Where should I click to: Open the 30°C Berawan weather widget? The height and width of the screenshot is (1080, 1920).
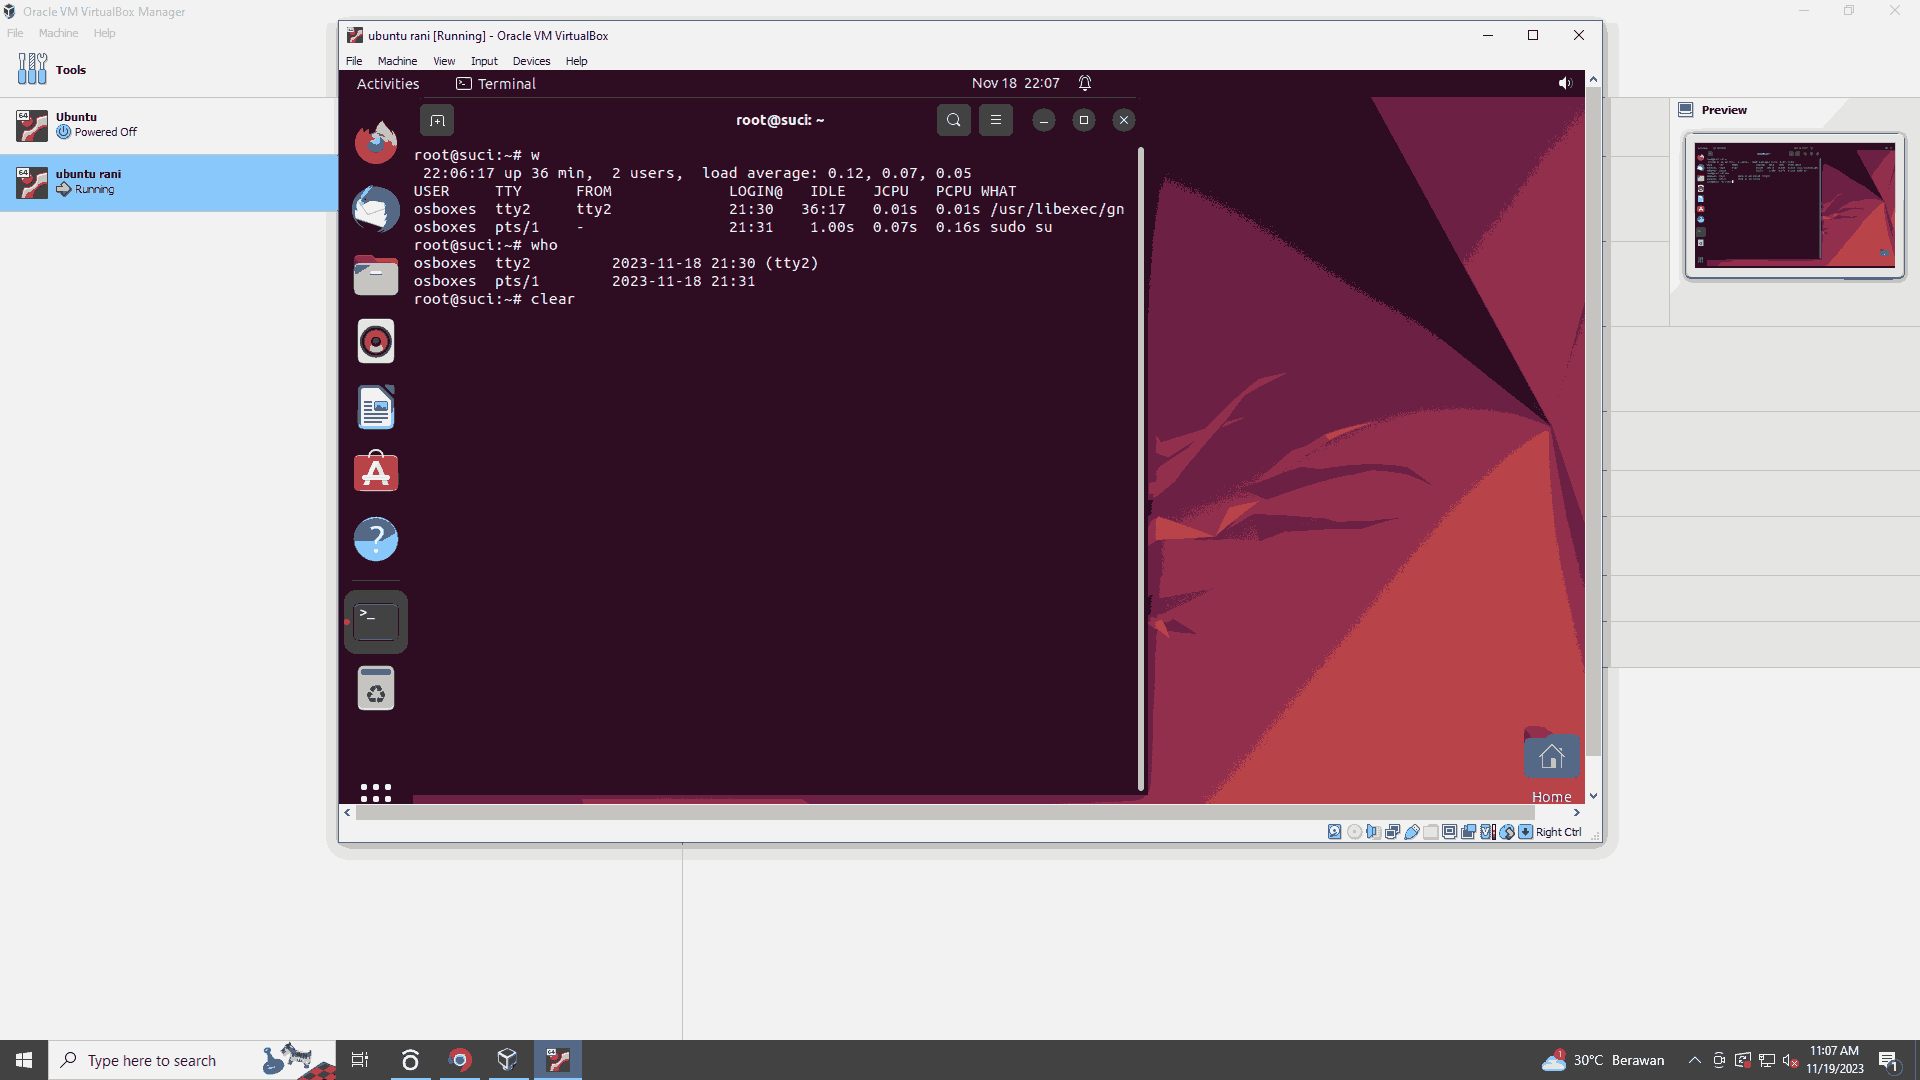(1603, 1060)
